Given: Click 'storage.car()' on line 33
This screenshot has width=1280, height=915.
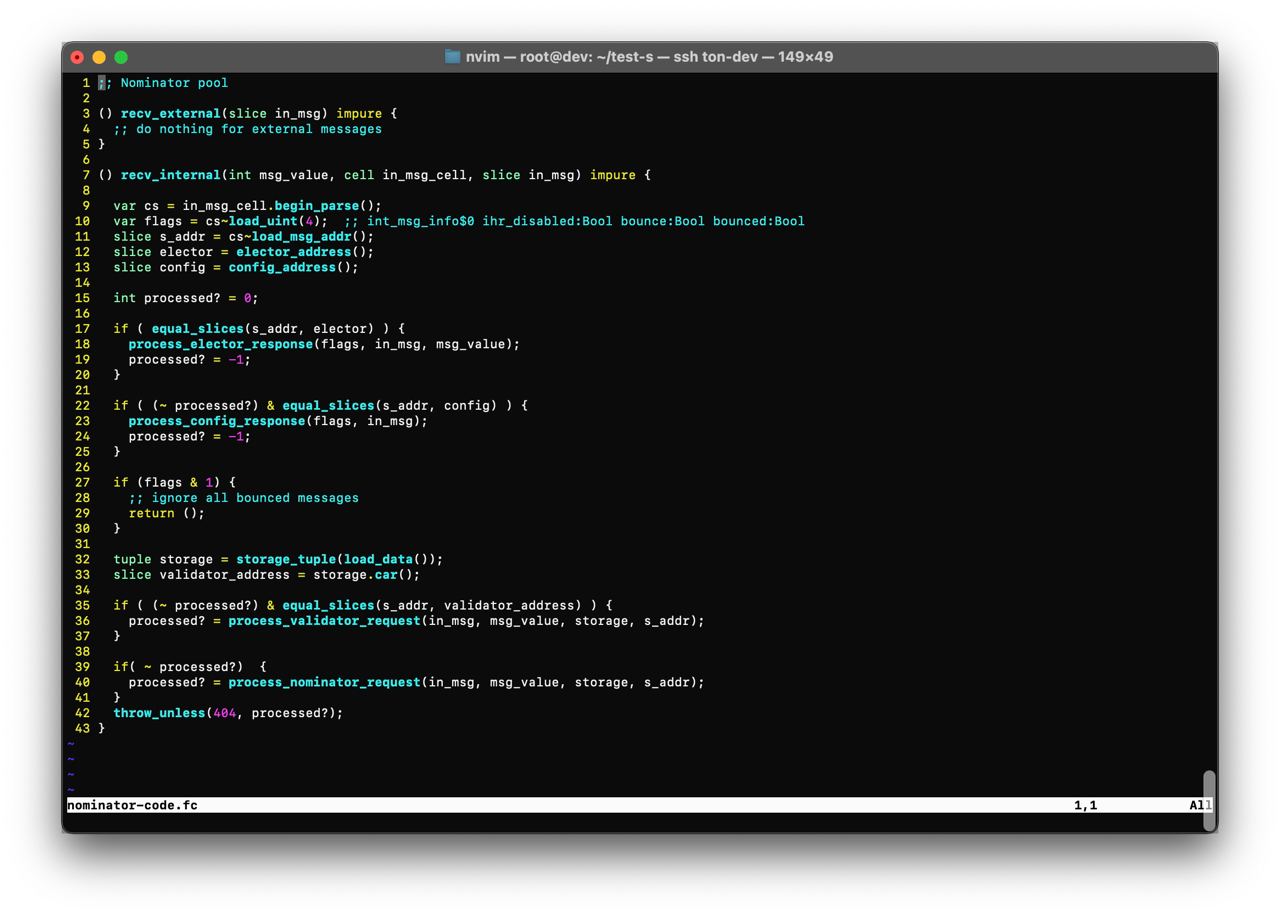Looking at the screenshot, I should click(x=367, y=575).
